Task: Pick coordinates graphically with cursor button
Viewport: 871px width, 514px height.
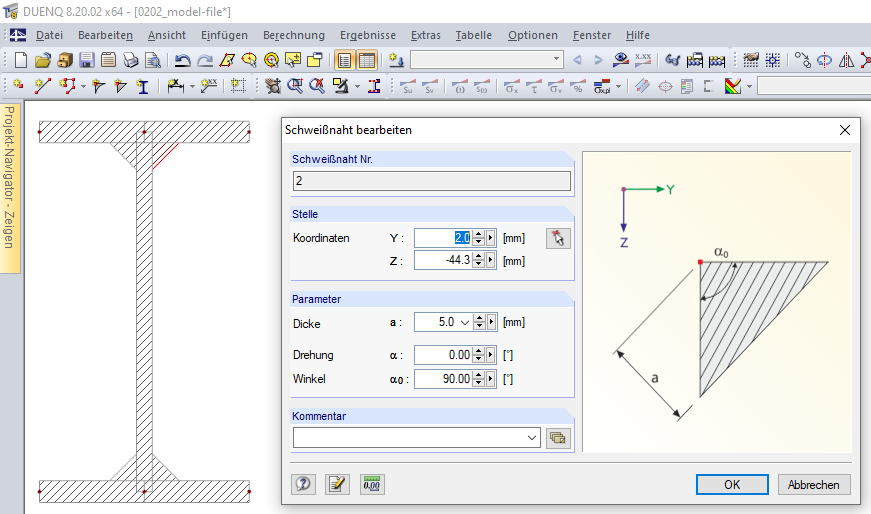Action: click(x=558, y=238)
